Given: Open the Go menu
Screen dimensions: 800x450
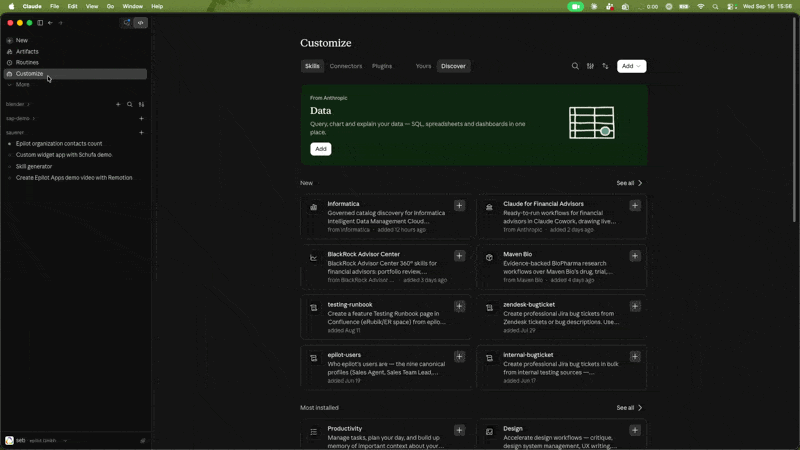Looking at the screenshot, I should pos(110,7).
